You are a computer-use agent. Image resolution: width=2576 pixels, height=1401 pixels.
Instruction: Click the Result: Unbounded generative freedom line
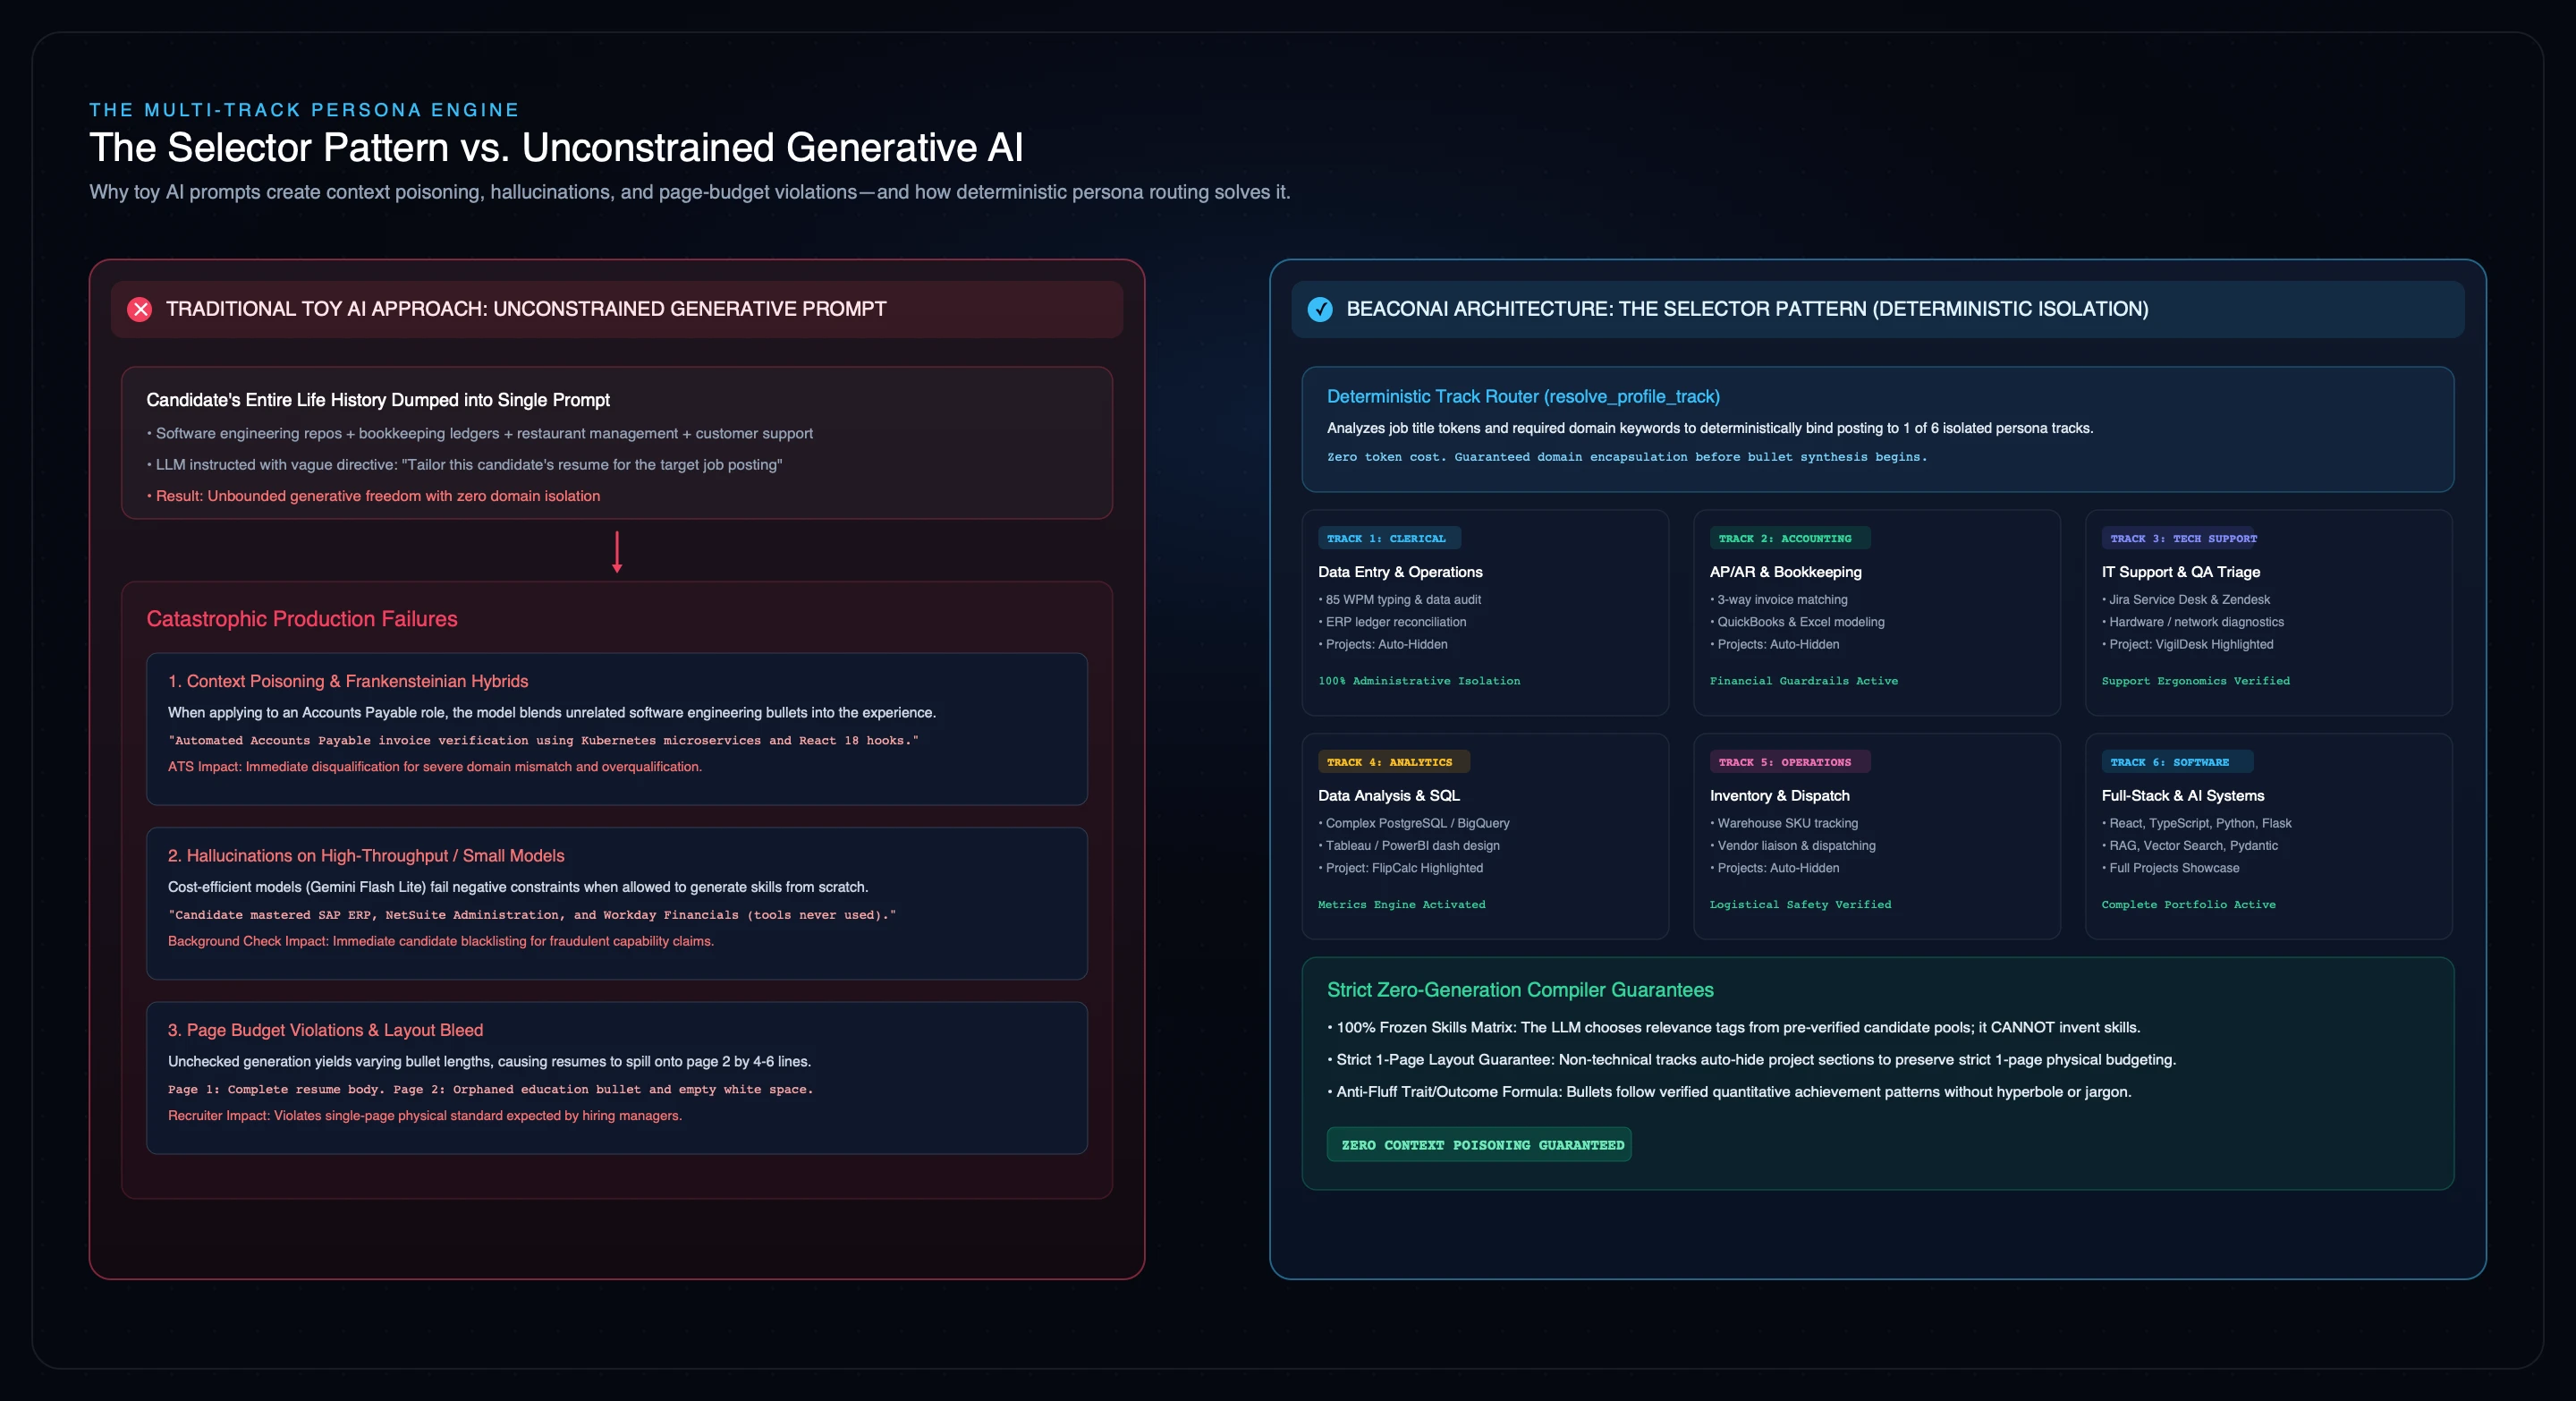(374, 496)
